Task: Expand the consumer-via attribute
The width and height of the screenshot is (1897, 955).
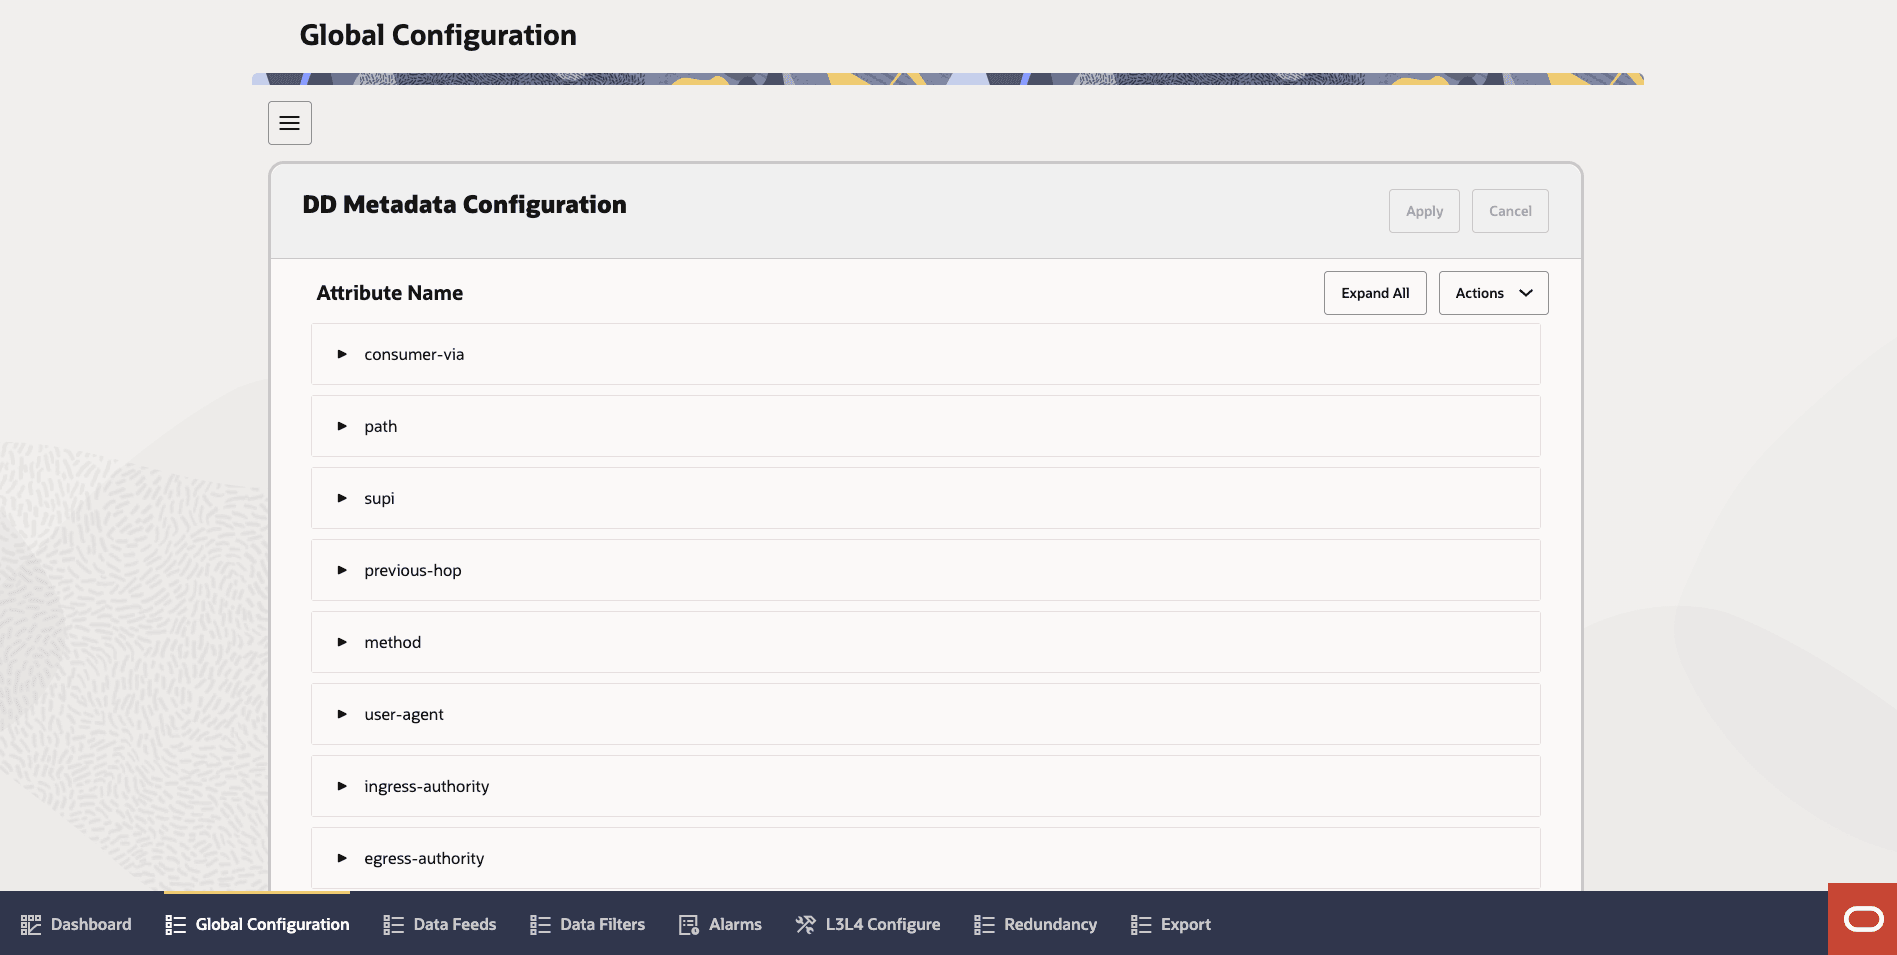Action: click(341, 354)
